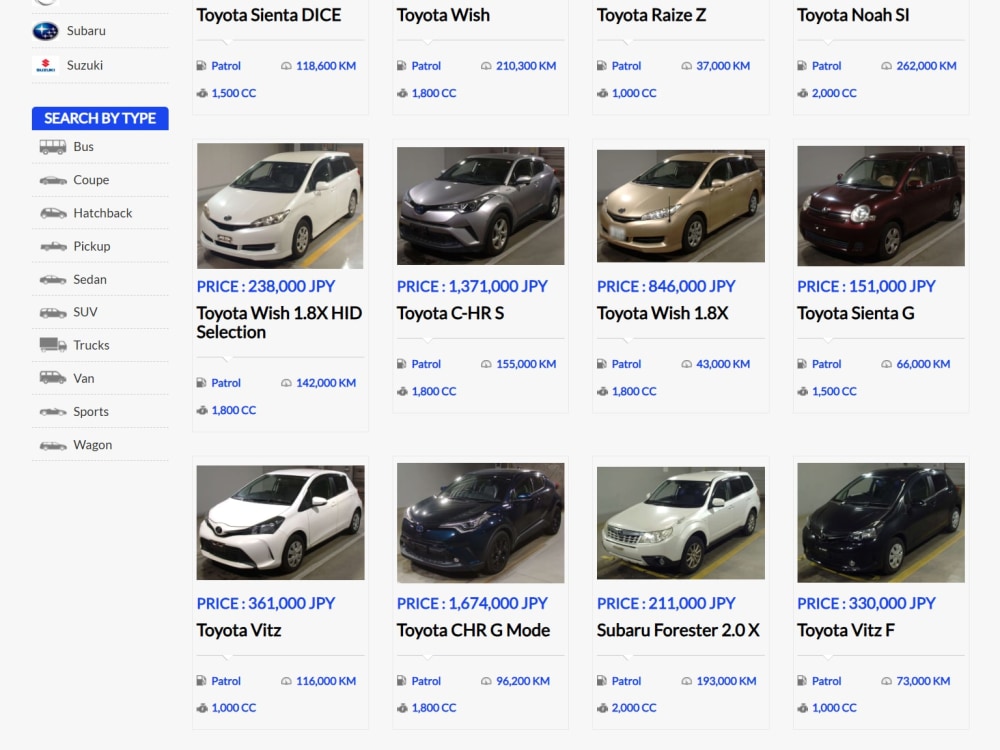Open Toyota Sienta G listing title

click(855, 313)
